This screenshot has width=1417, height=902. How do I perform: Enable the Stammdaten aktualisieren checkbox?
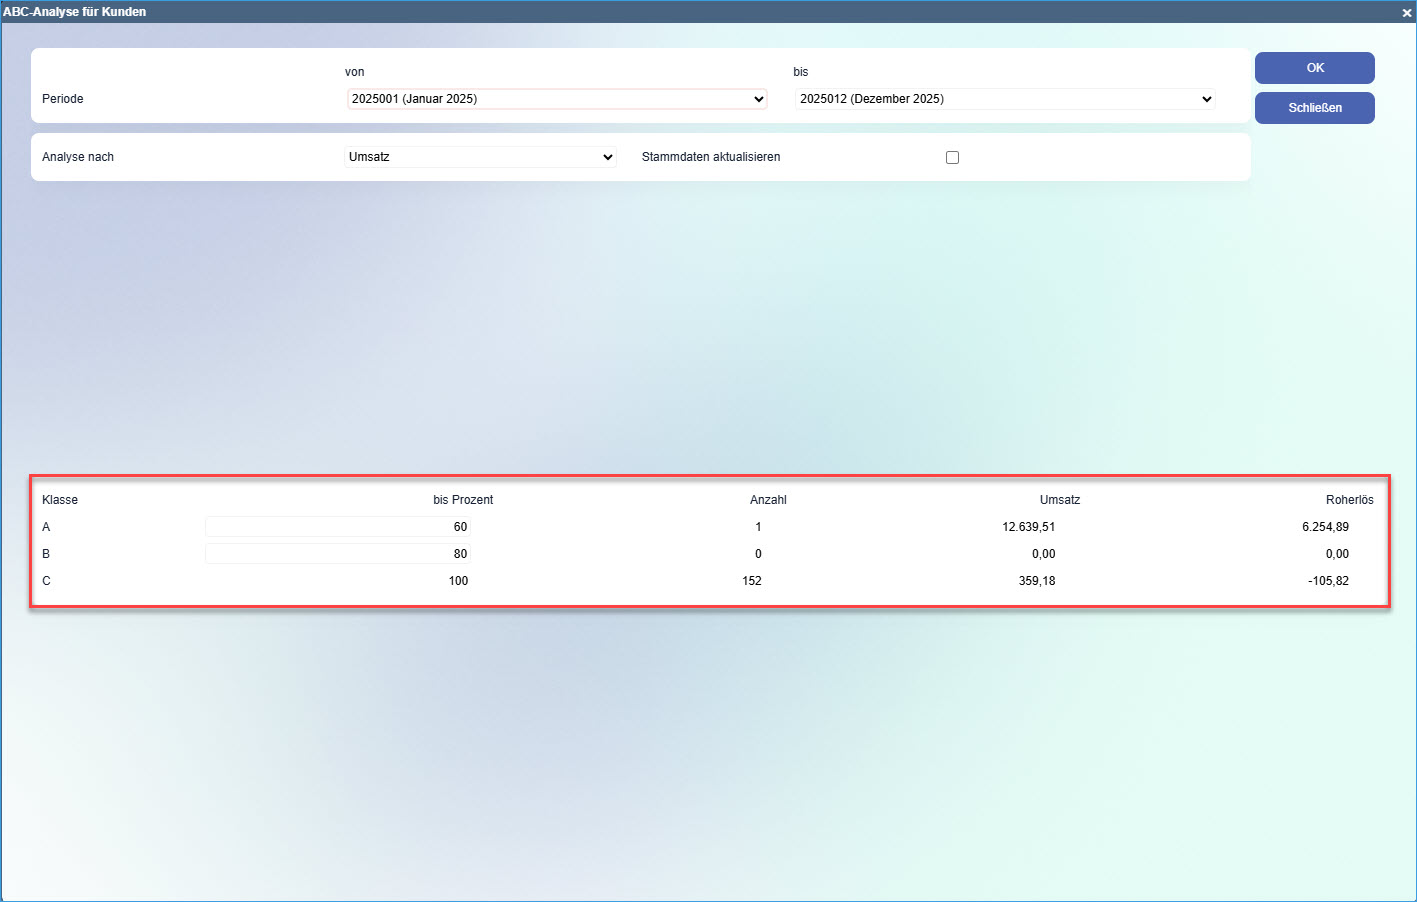[952, 157]
